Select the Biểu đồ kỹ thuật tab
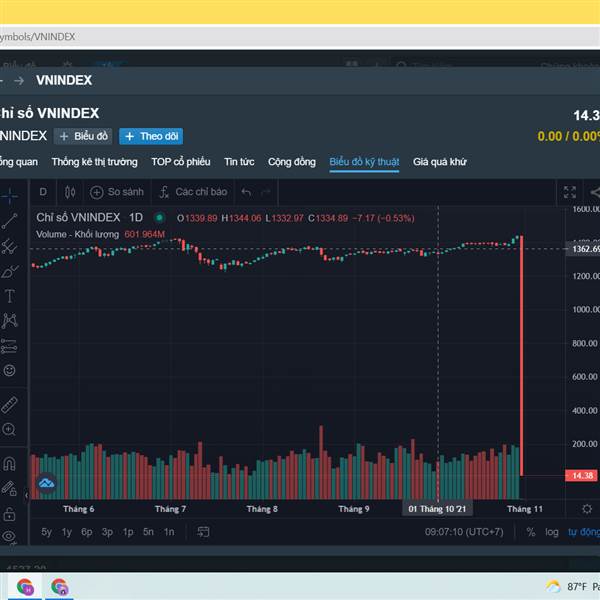This screenshot has width=600, height=600. pos(364,162)
